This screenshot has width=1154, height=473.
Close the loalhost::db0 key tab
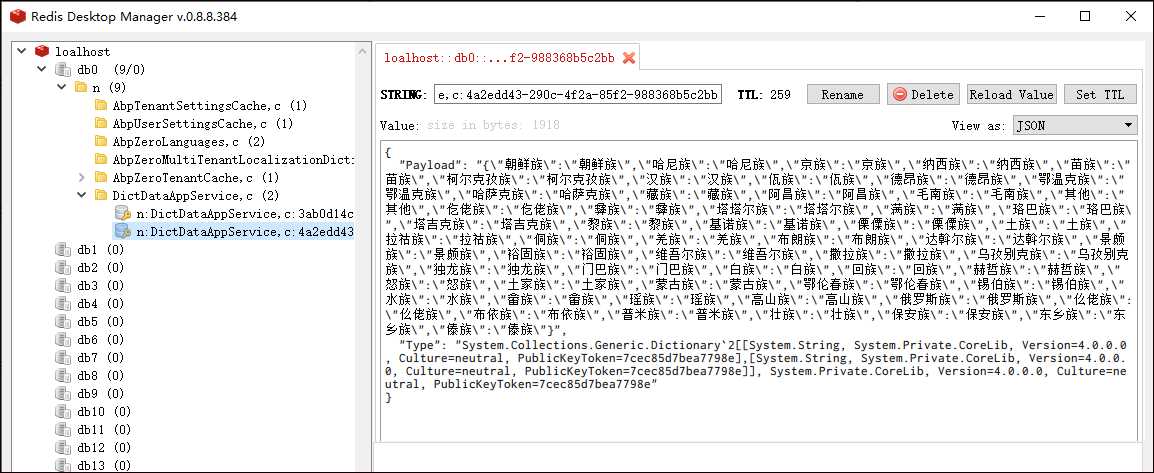tap(629, 58)
